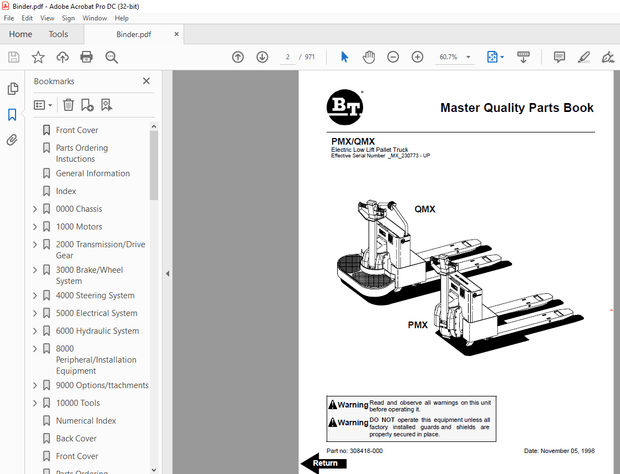Click the Print file icon
This screenshot has height=474, width=620.
87,57
